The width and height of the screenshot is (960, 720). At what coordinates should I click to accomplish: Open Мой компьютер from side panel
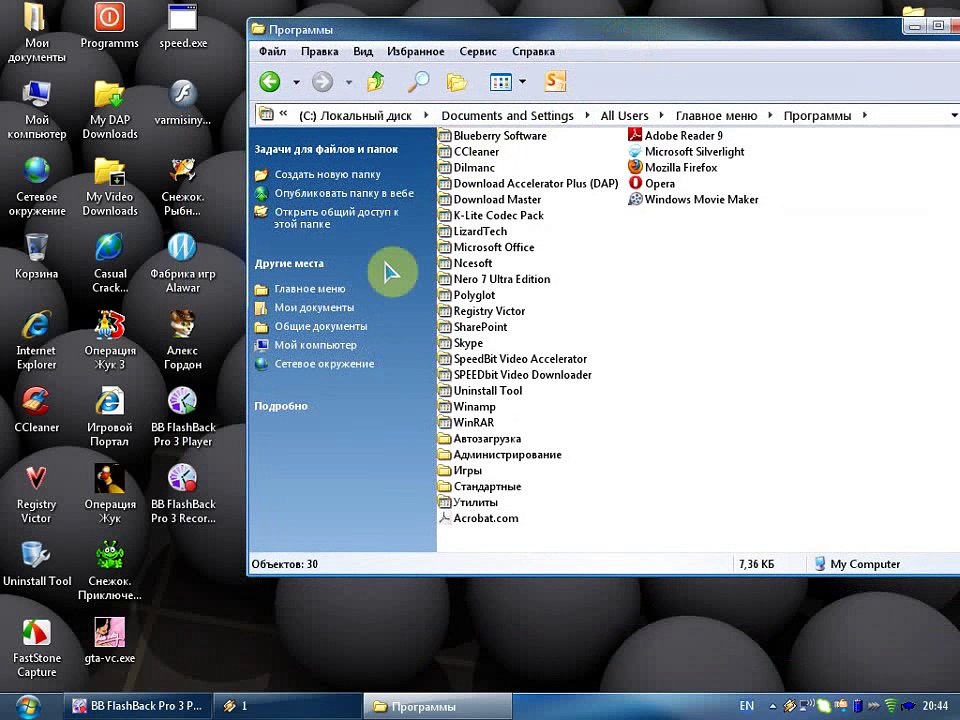[315, 345]
